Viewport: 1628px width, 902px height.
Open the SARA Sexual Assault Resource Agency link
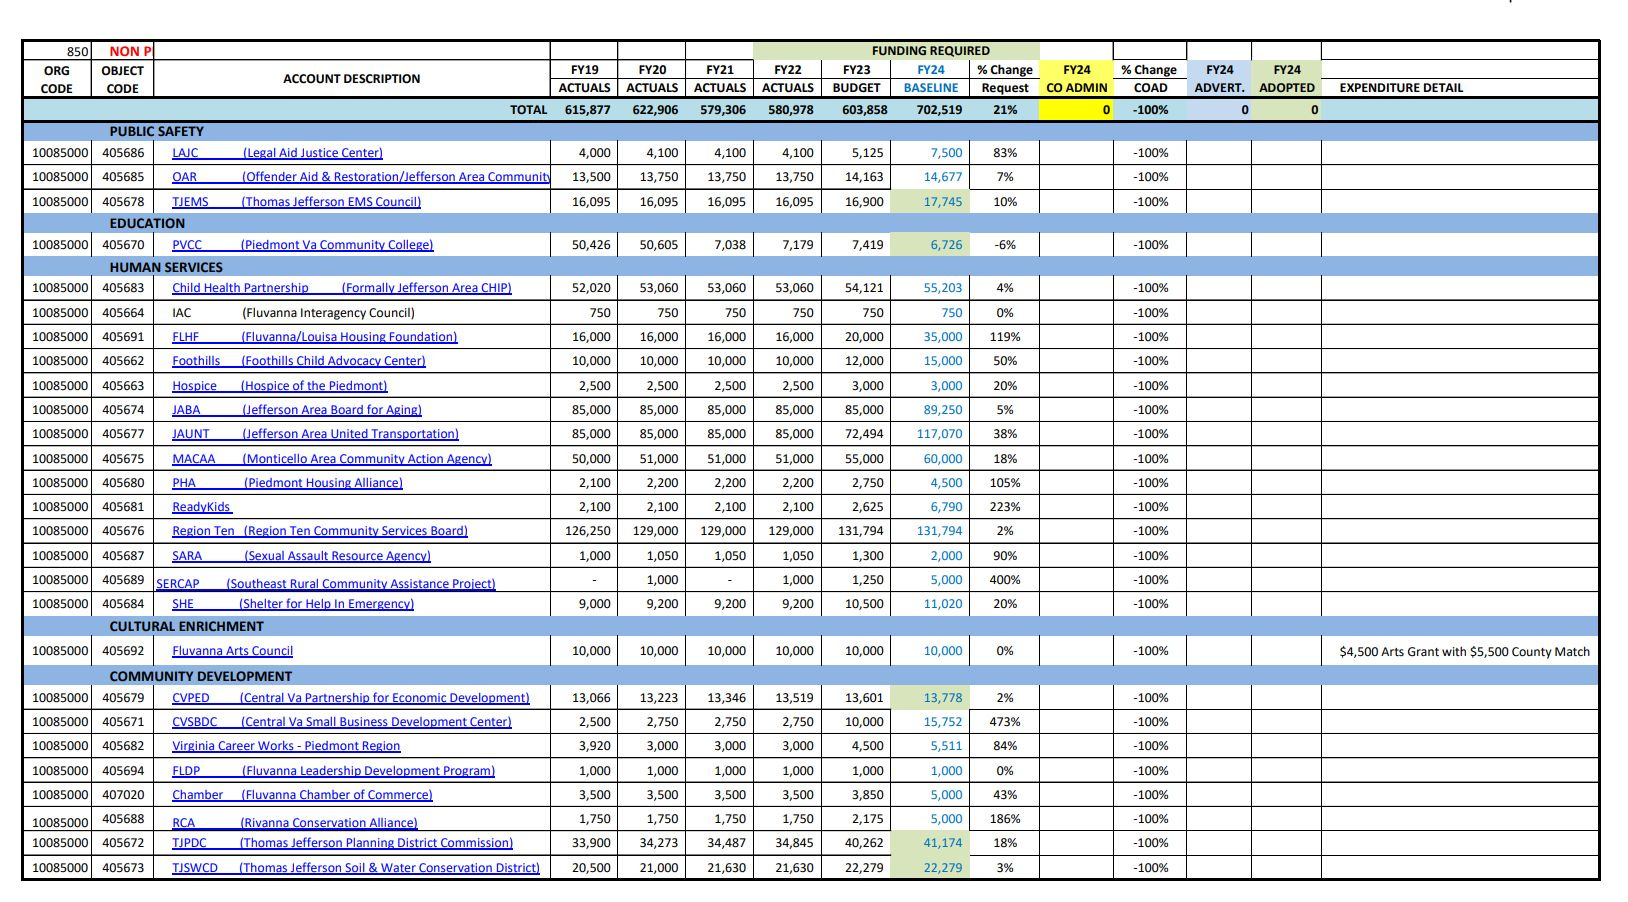301,556
